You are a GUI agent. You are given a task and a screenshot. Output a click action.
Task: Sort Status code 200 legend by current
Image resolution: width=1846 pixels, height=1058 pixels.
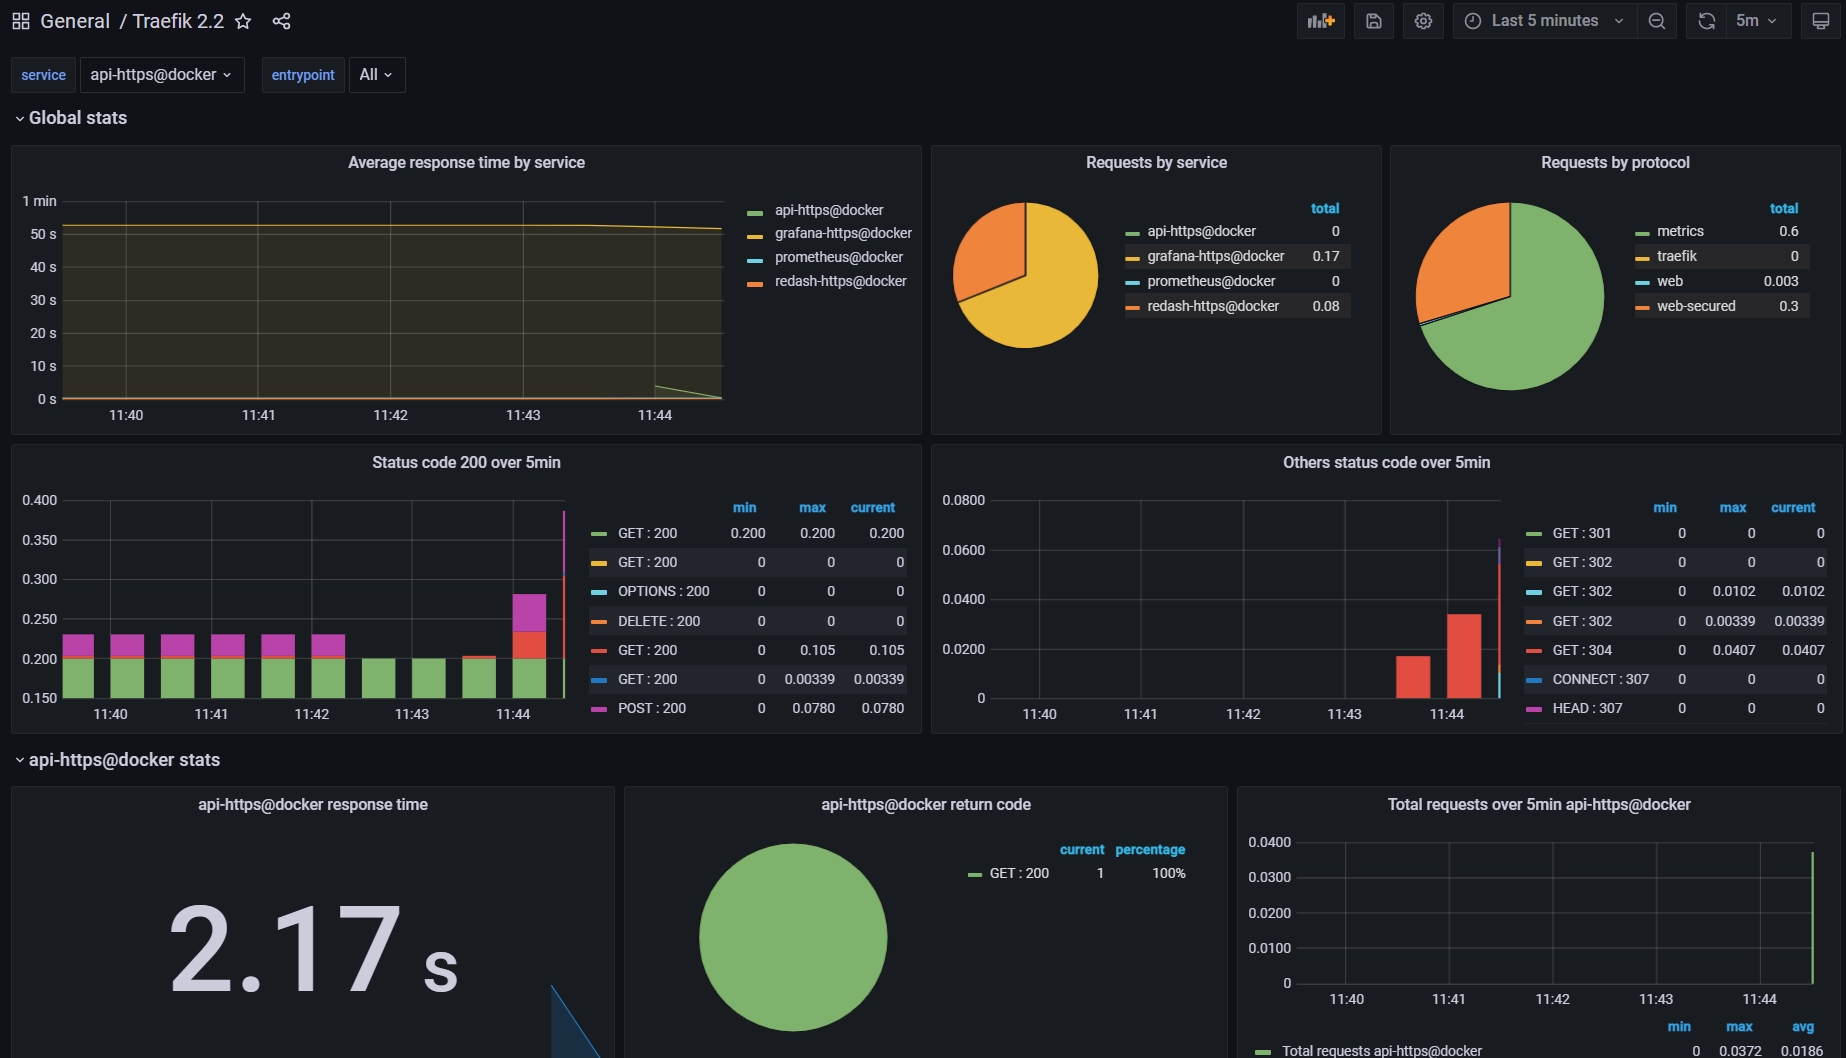[x=872, y=508]
